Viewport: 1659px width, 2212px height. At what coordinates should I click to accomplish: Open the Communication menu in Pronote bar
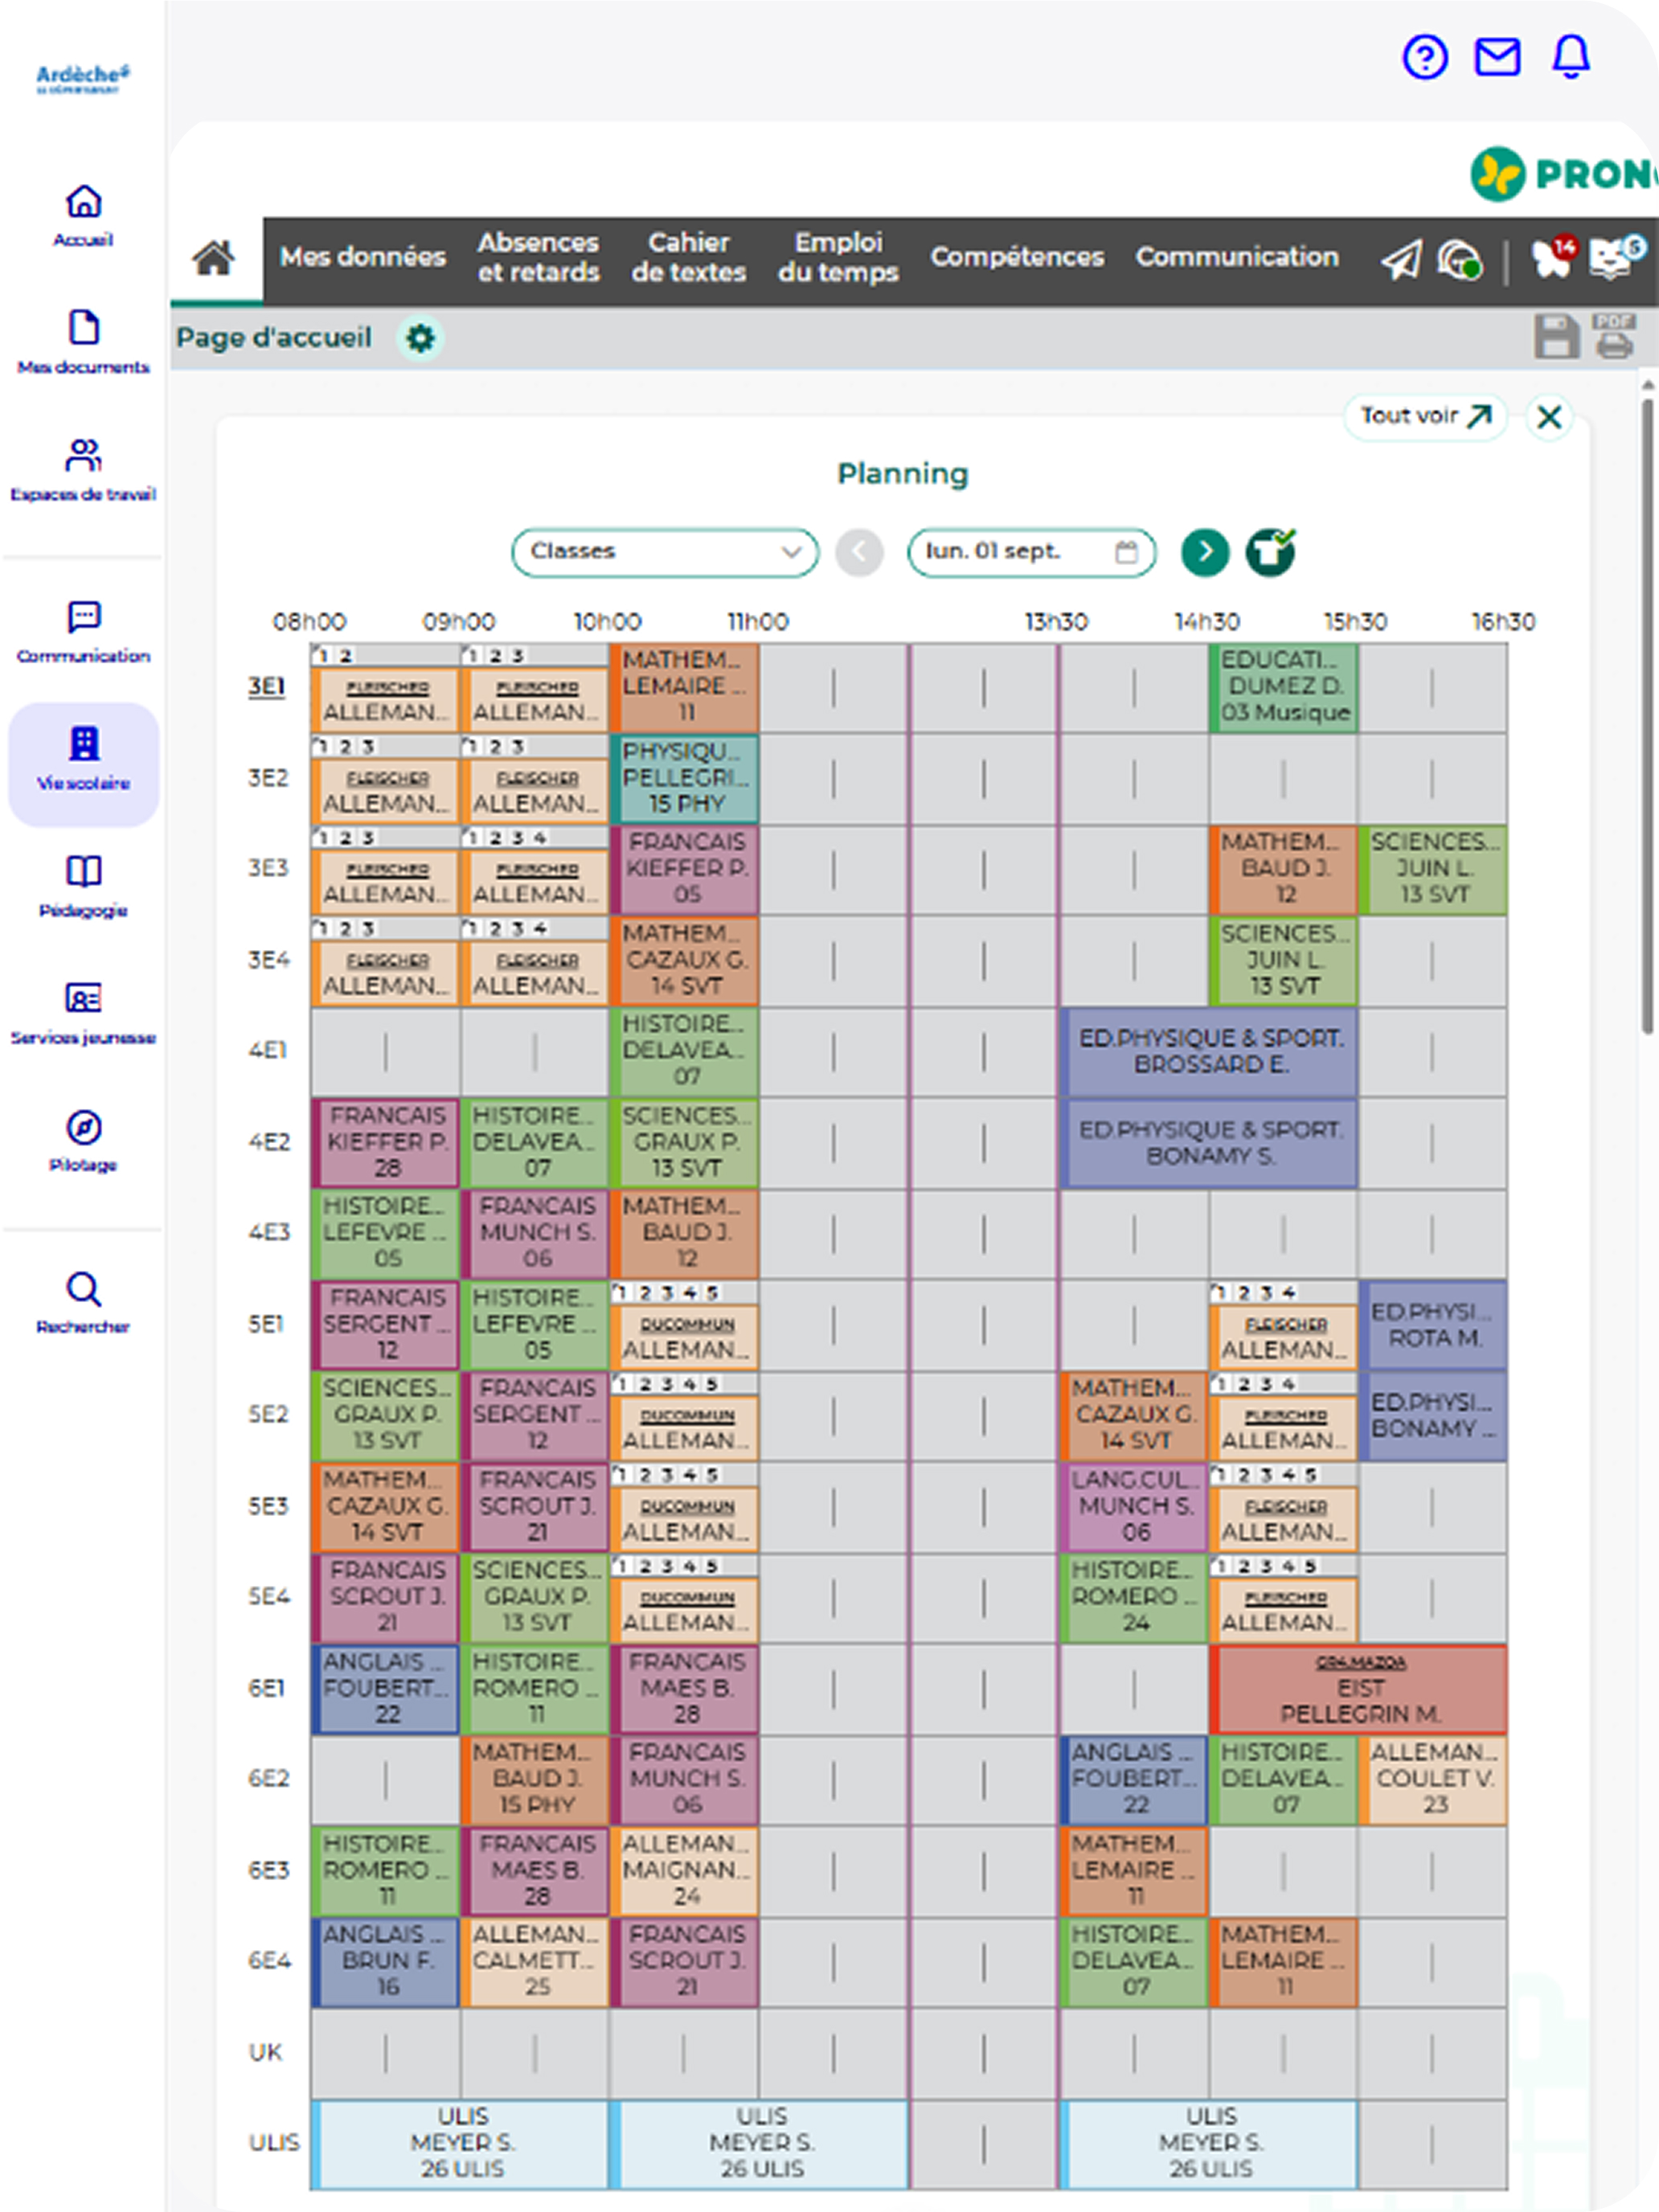pyautogui.click(x=1237, y=258)
